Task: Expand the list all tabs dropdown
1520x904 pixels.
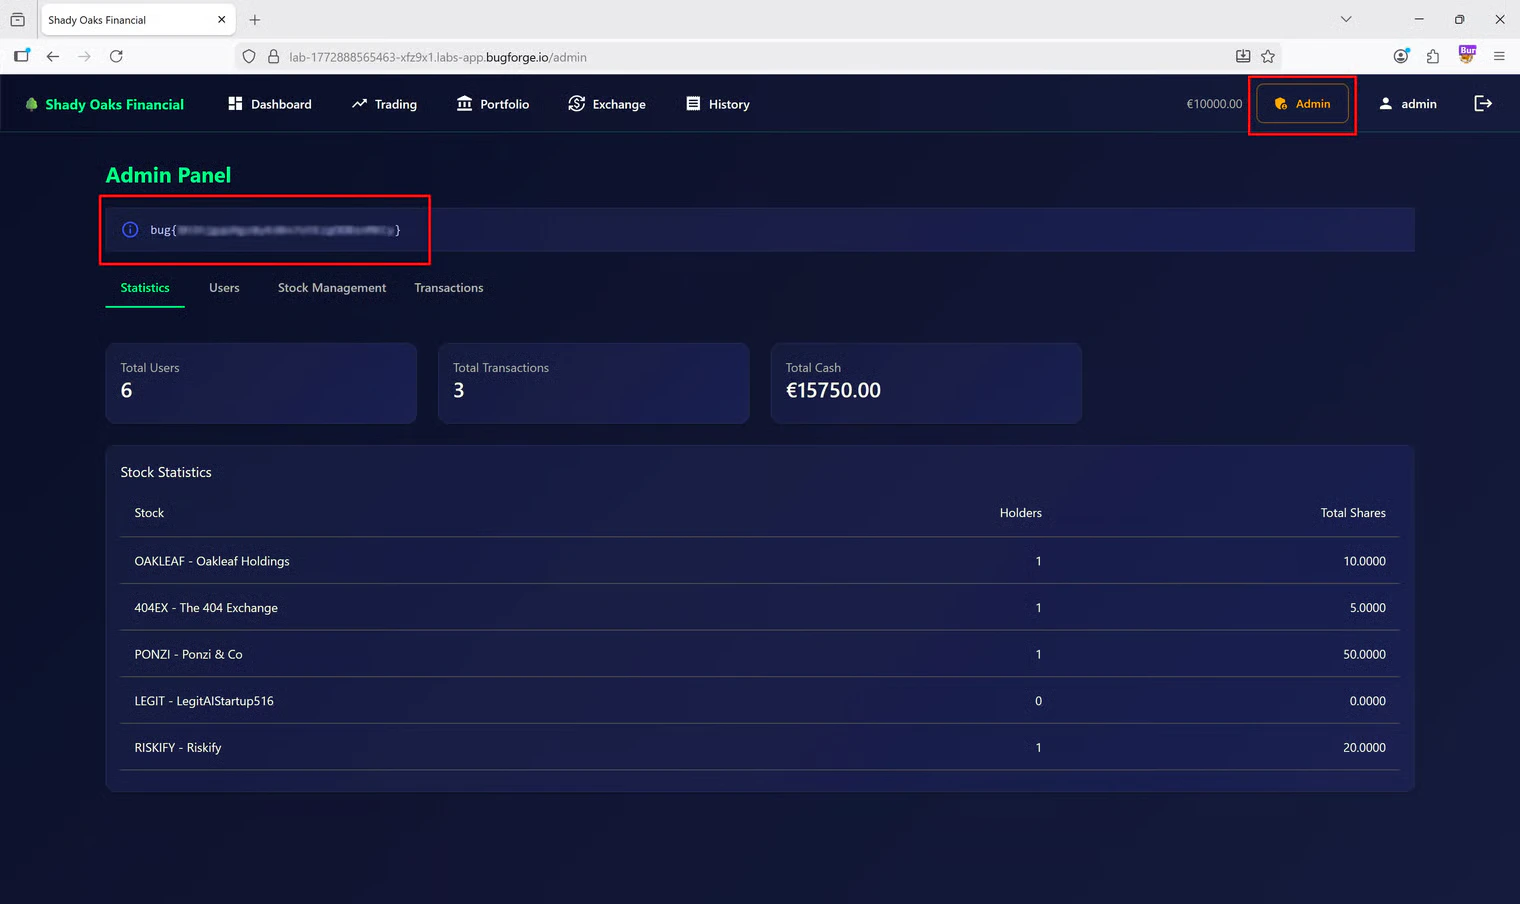Action: click(1346, 19)
